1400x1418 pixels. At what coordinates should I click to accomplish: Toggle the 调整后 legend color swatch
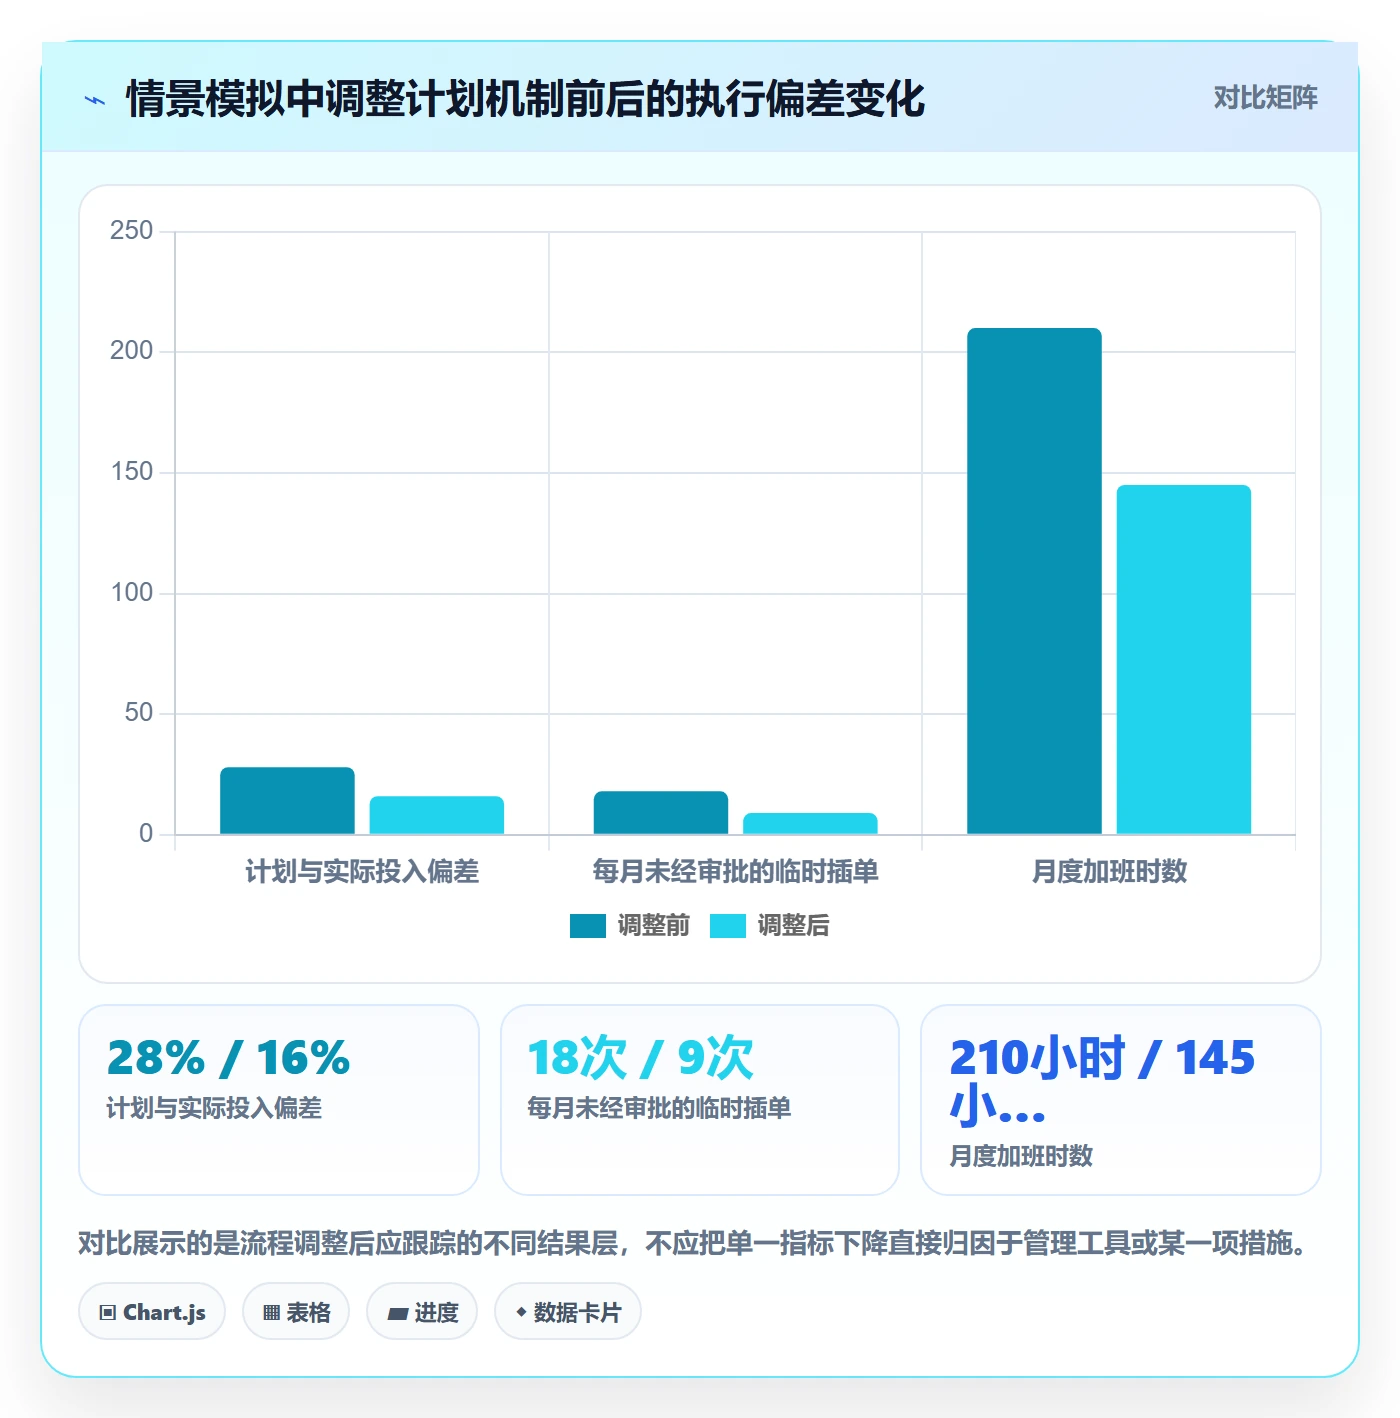[x=728, y=926]
